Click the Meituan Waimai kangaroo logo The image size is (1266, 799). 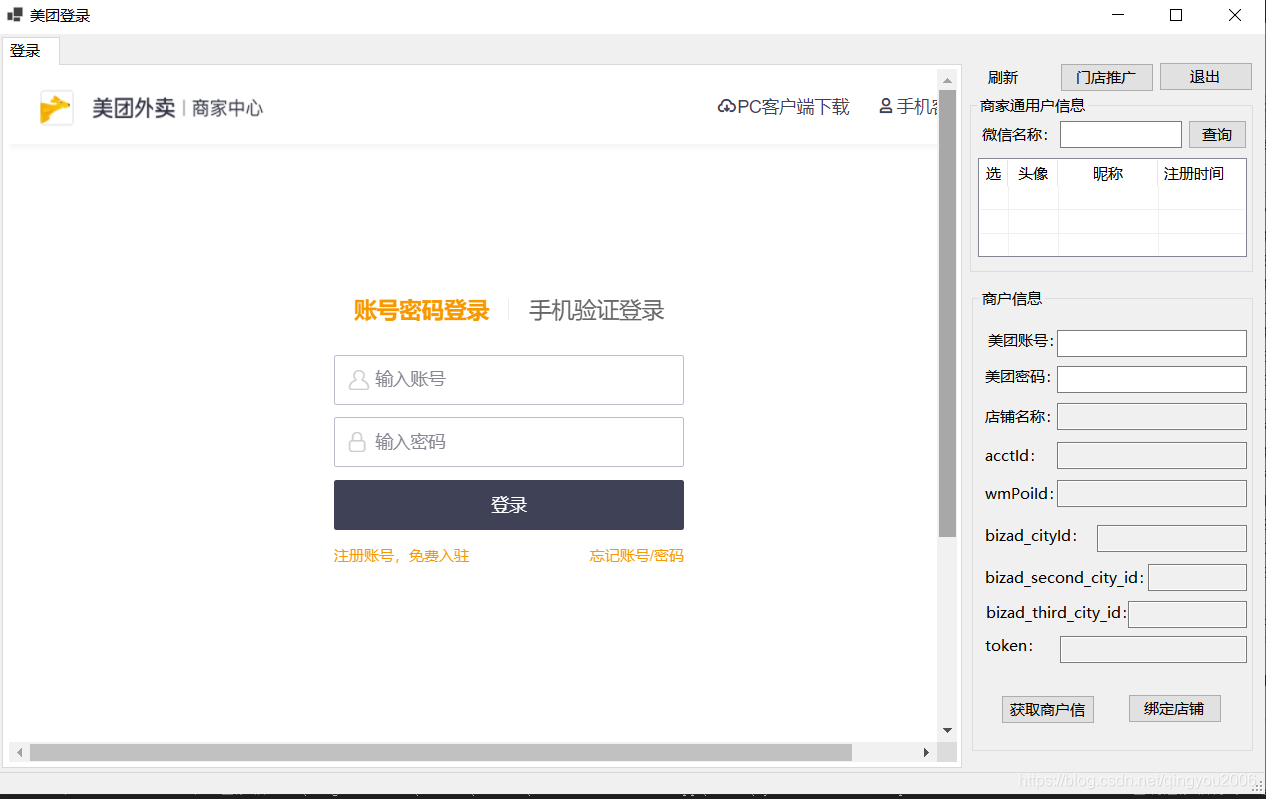pos(56,108)
